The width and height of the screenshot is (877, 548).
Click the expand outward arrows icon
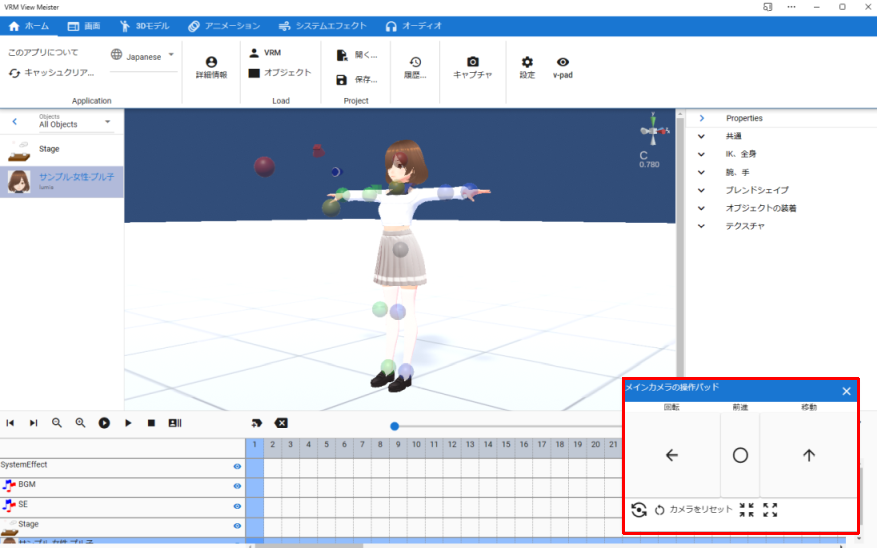770,509
